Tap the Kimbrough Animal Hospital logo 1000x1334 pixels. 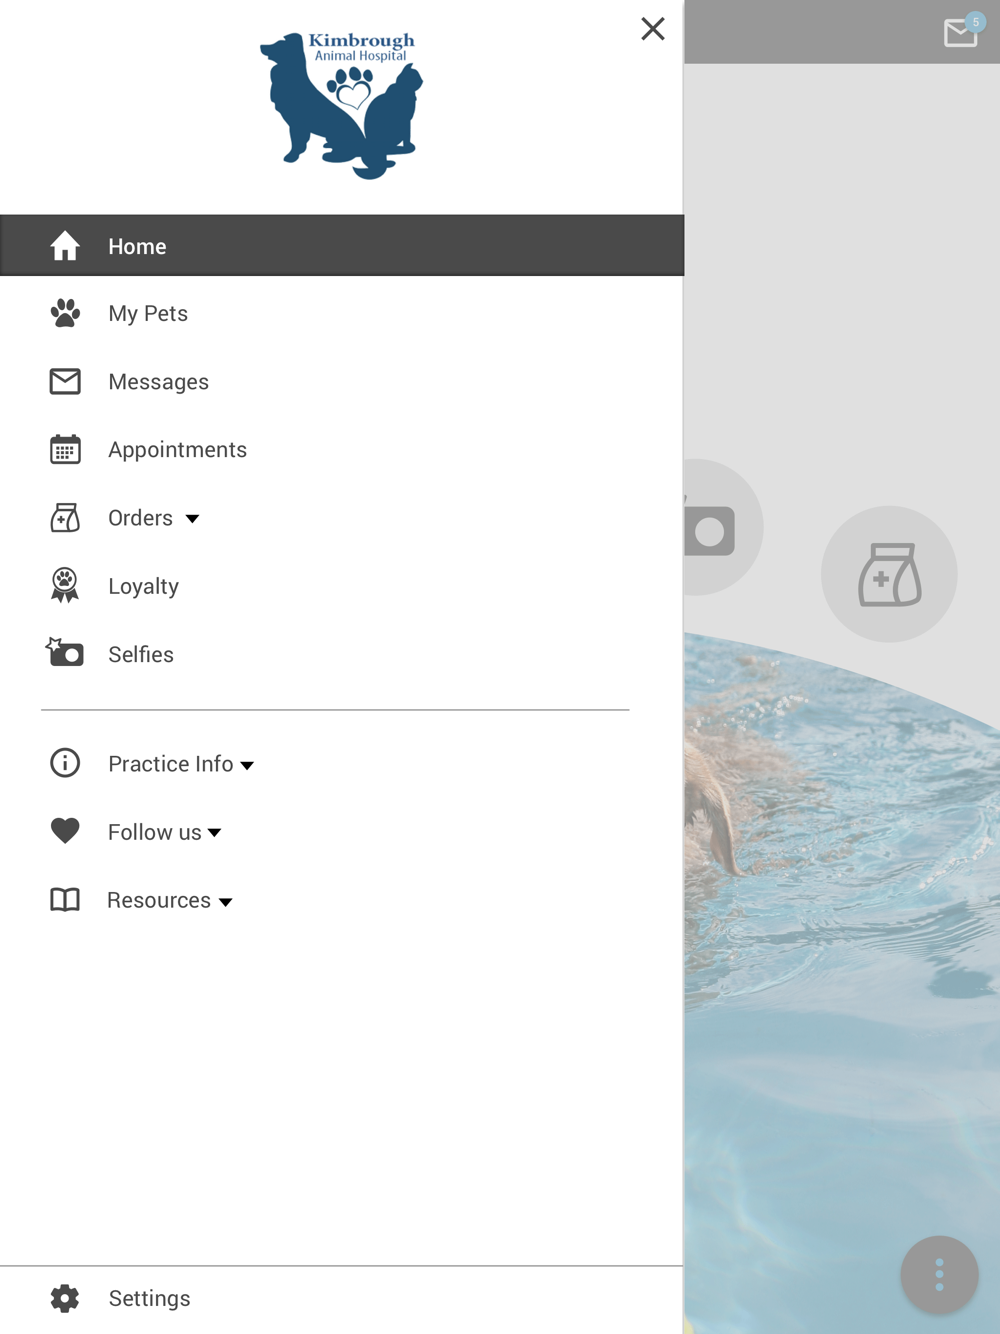click(x=342, y=106)
